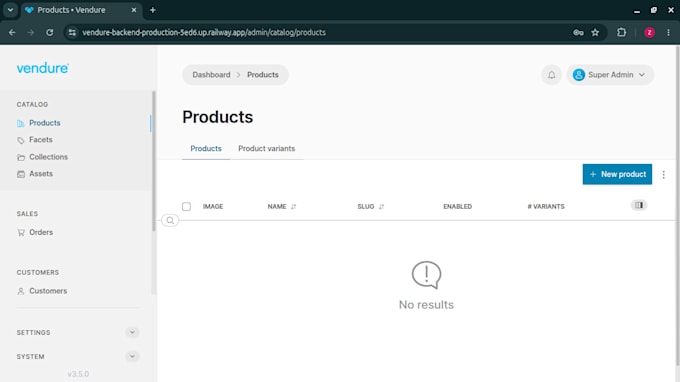Image resolution: width=680 pixels, height=382 pixels.
Task: Bookmark this page with the star
Action: click(x=595, y=33)
